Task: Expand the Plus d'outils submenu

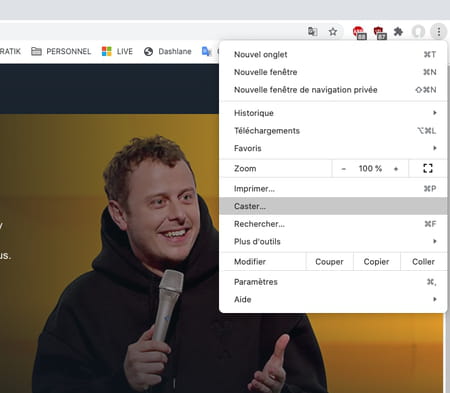Action: click(x=333, y=241)
